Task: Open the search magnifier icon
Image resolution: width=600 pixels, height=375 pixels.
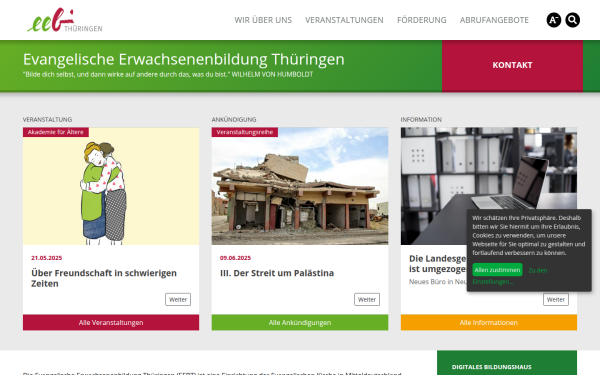Action: pyautogui.click(x=572, y=20)
